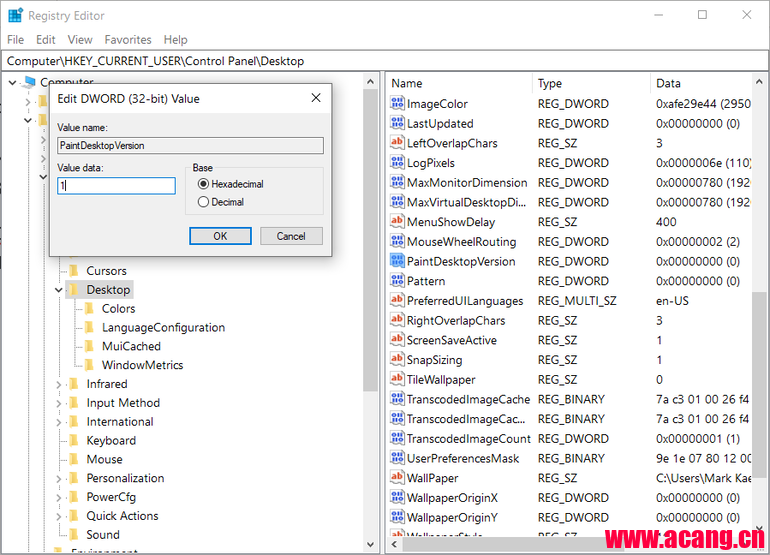Screen dimensions: 770x555
Task: Click the PaintDesktopVersion value icon
Action: 397,261
